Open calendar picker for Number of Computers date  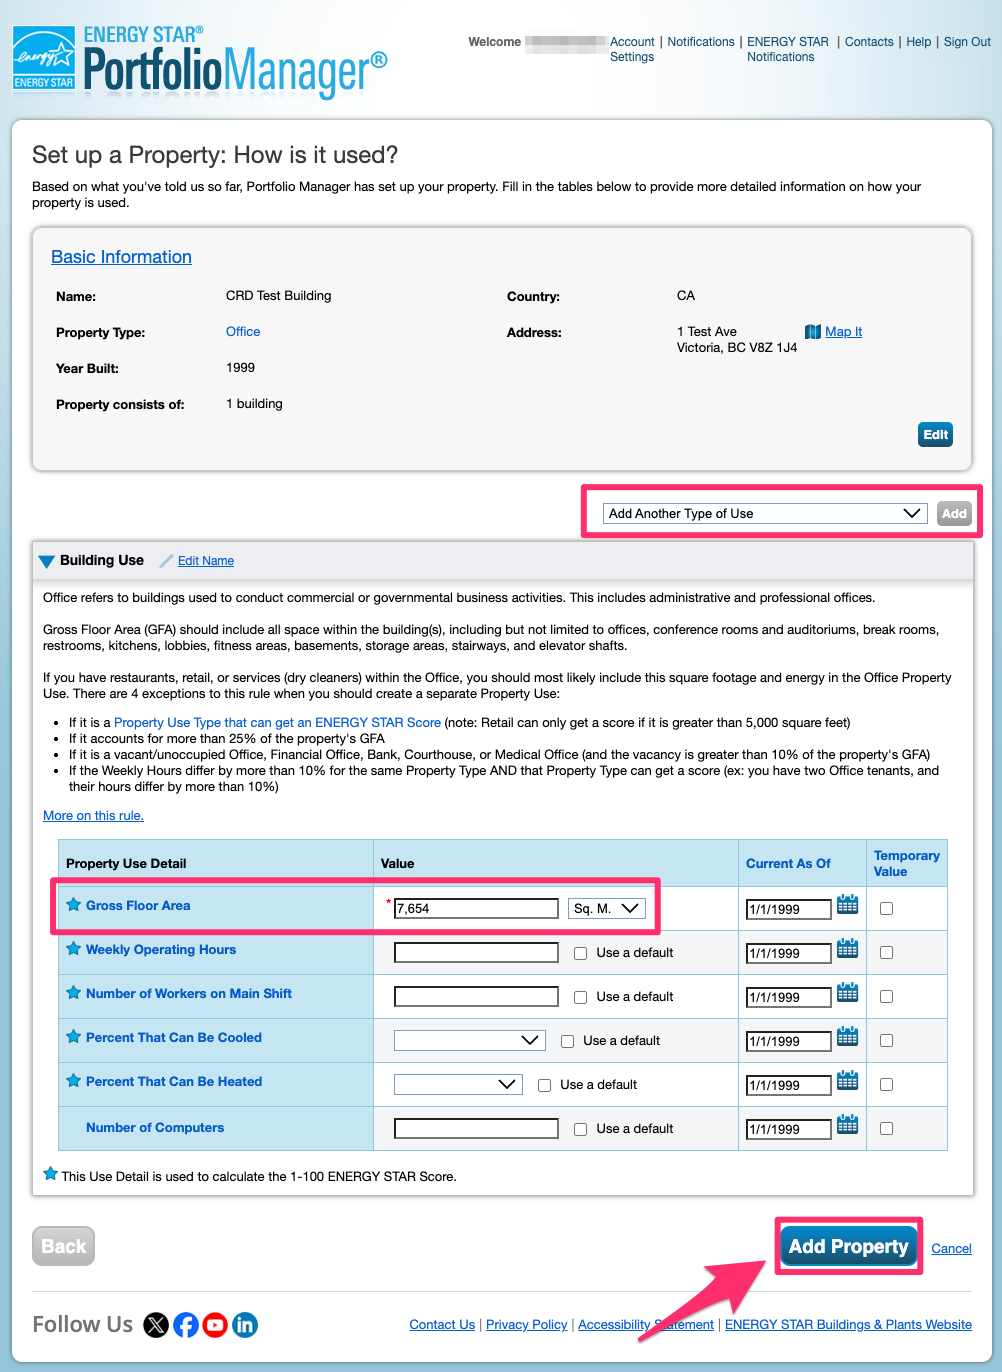(x=847, y=1124)
